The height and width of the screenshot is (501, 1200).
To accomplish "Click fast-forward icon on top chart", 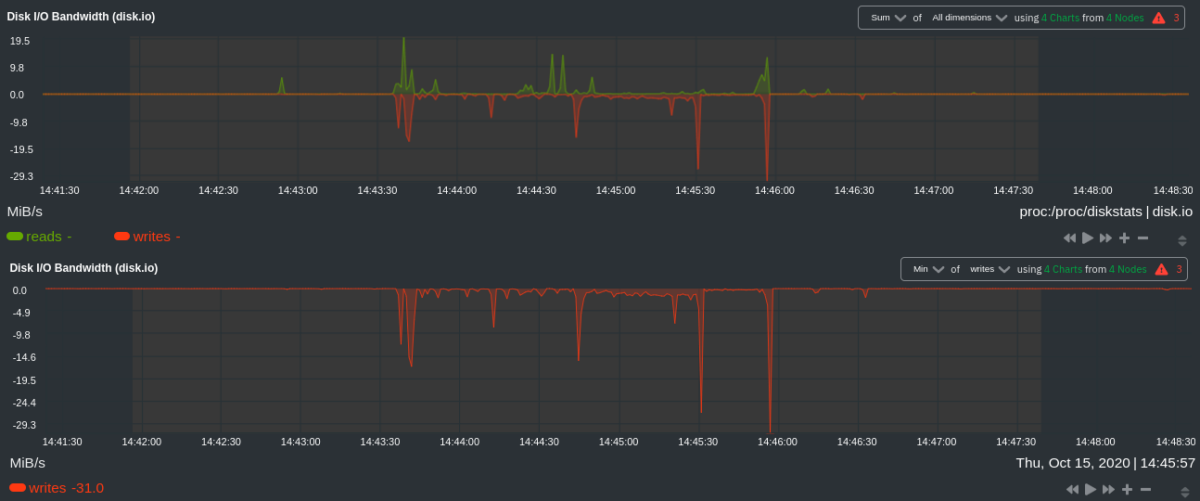I will [1106, 238].
